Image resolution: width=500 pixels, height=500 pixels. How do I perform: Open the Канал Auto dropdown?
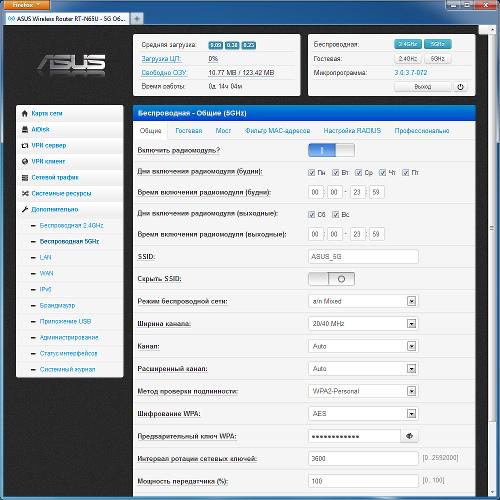363,346
